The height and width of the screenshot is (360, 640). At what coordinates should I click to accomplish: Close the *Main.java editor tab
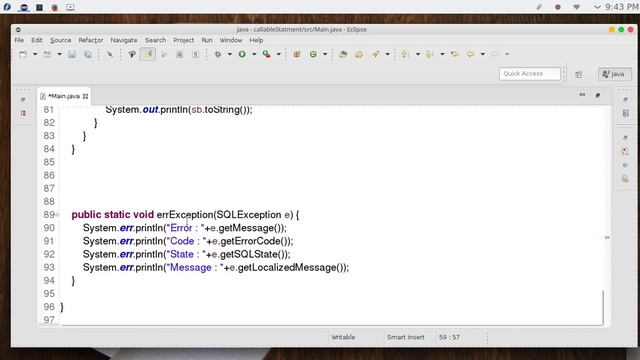coord(85,96)
